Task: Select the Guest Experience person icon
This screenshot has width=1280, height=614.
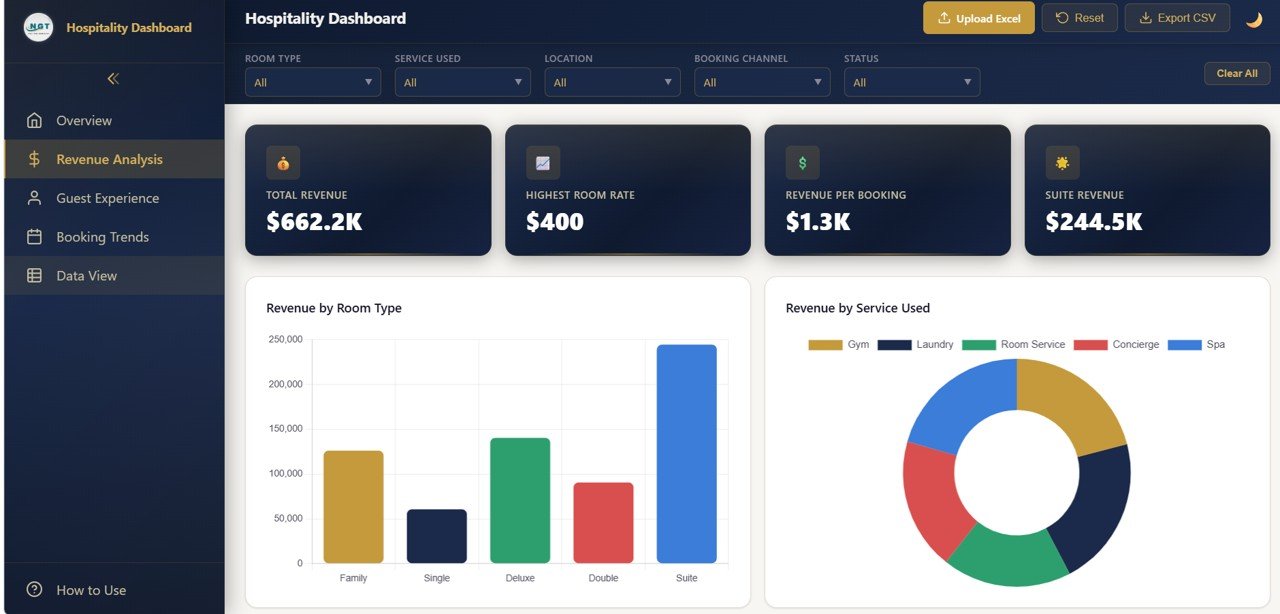Action: coord(34,198)
